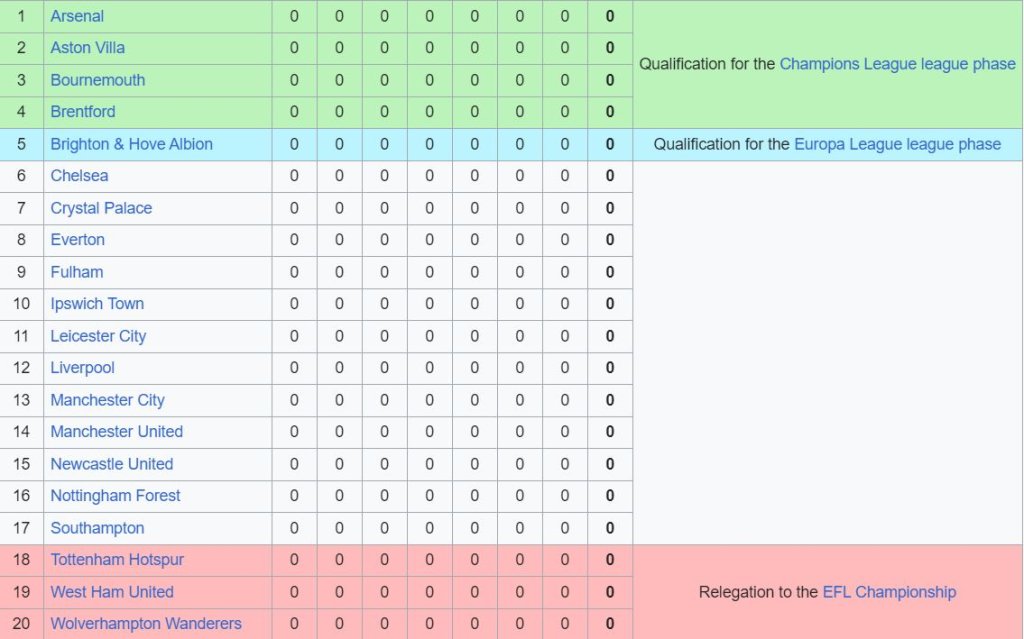Open the Champions League league phase link

pos(897,64)
